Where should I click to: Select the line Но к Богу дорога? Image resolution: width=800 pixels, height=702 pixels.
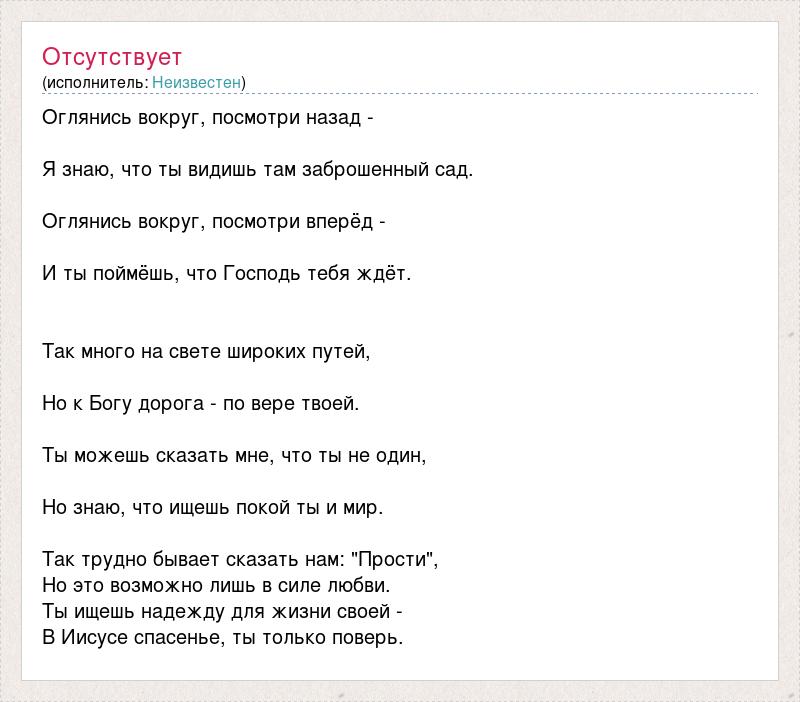coord(200,403)
